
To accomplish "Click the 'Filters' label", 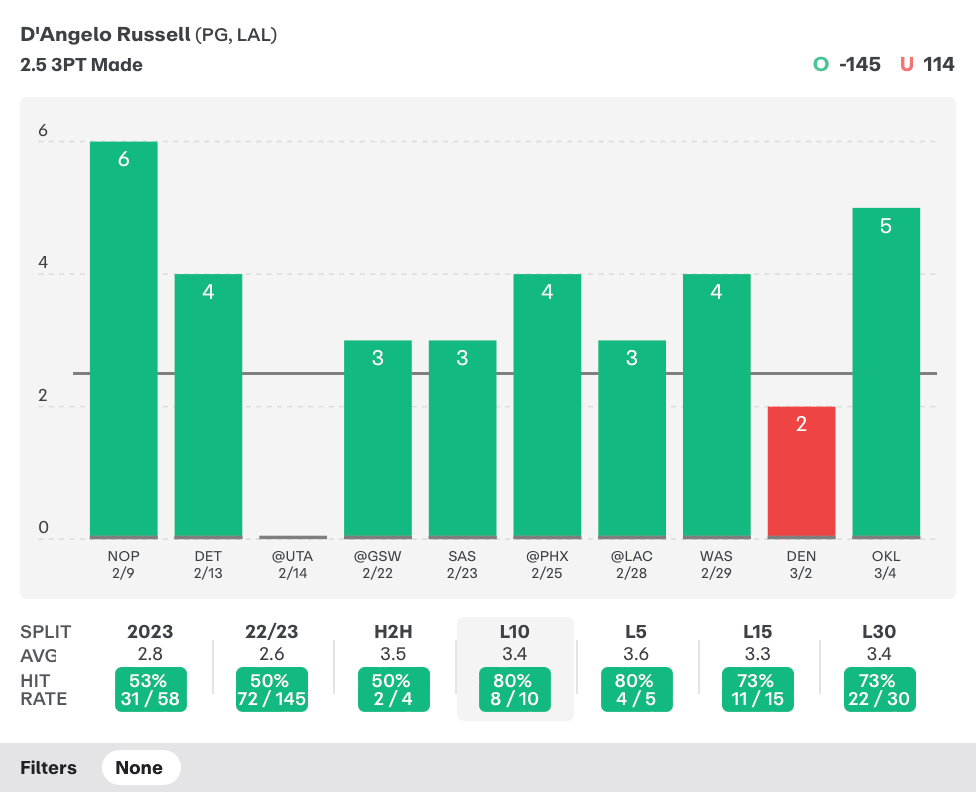I will coord(49,768).
